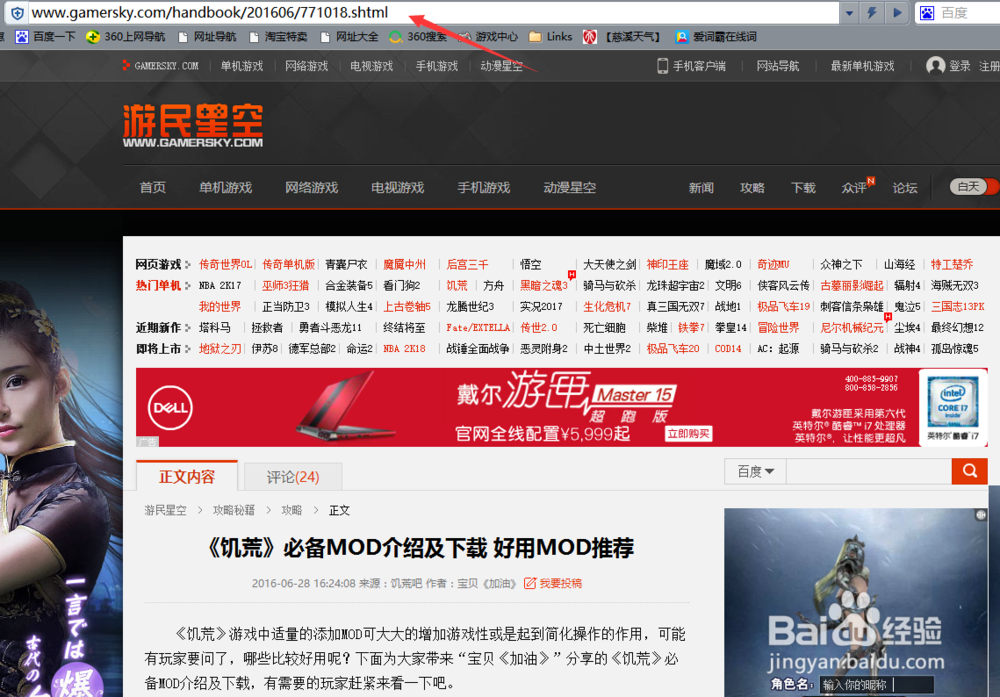Switch to the 正文内容 tab
1000x697 pixels.
tap(187, 476)
